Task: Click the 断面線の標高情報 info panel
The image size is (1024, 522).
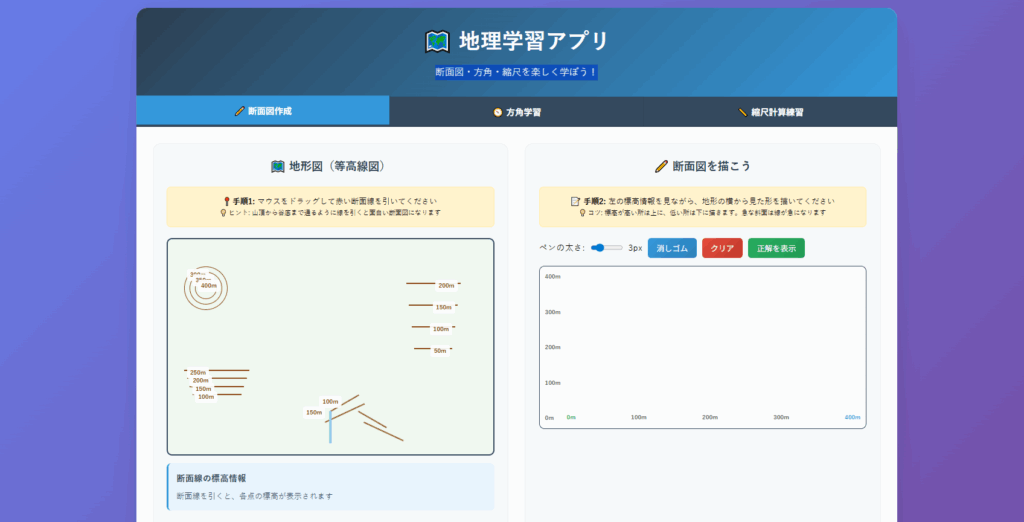Action: [x=330, y=486]
